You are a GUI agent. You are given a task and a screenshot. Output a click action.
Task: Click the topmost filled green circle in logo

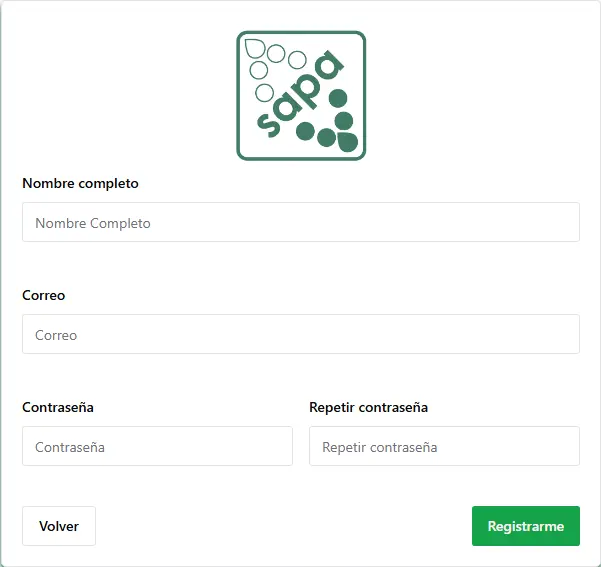(x=338, y=98)
